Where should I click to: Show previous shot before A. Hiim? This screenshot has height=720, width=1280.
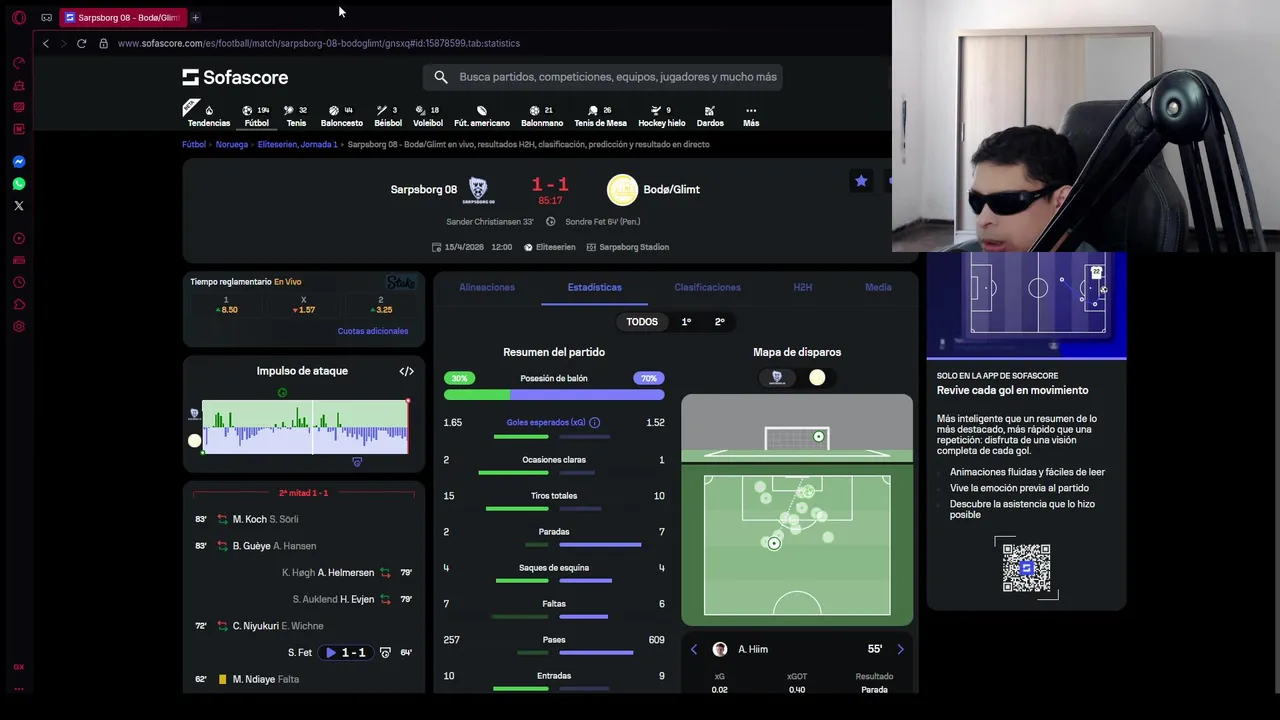(694, 649)
